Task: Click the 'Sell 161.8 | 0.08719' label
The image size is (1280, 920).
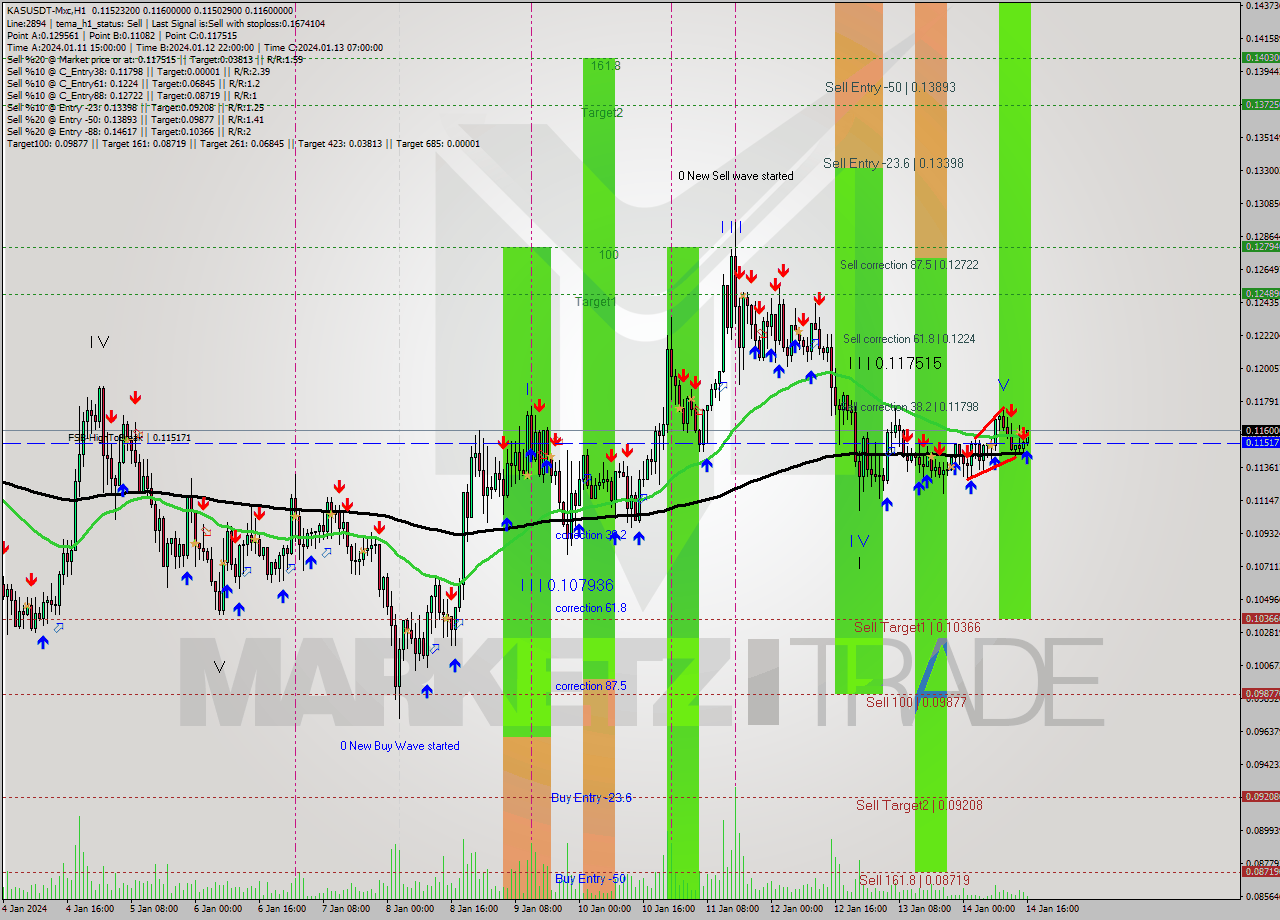Action: 914,880
